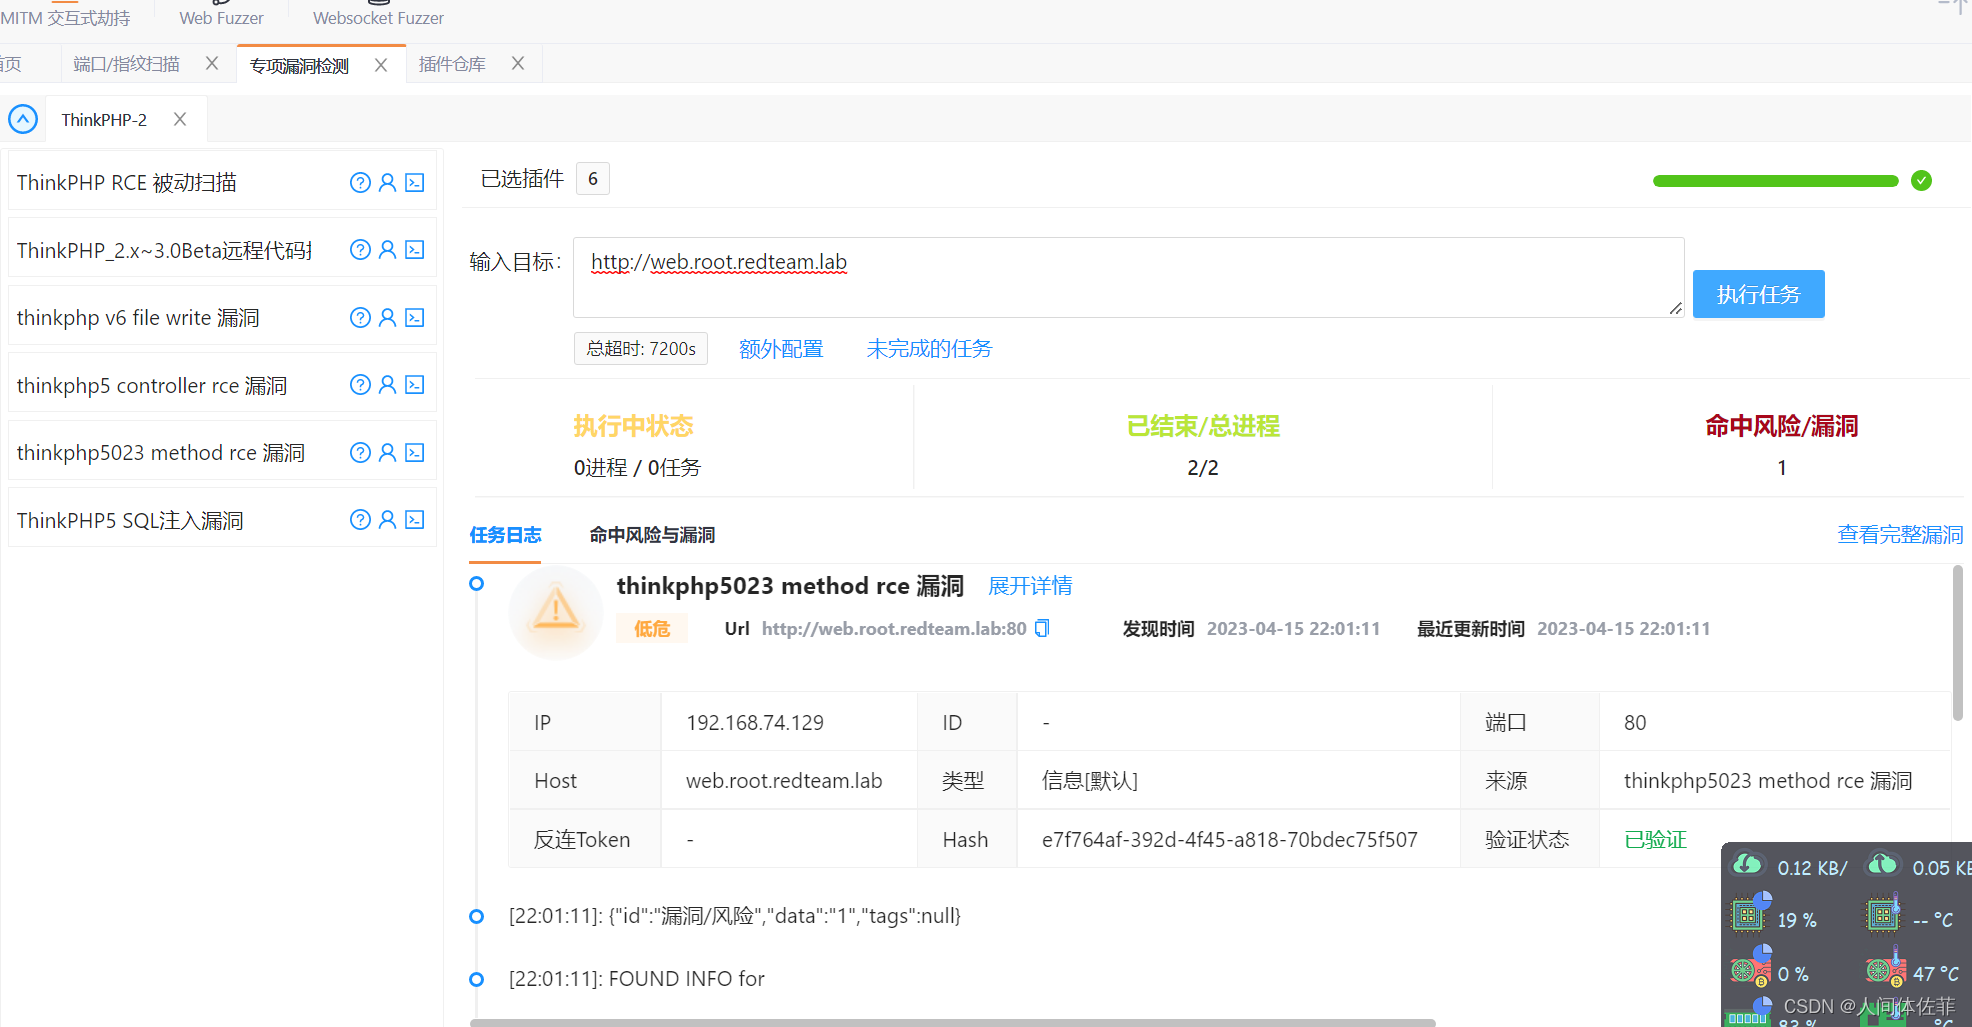
Task: View author icon of thinkphp5023 method rce plugin
Action: click(387, 452)
